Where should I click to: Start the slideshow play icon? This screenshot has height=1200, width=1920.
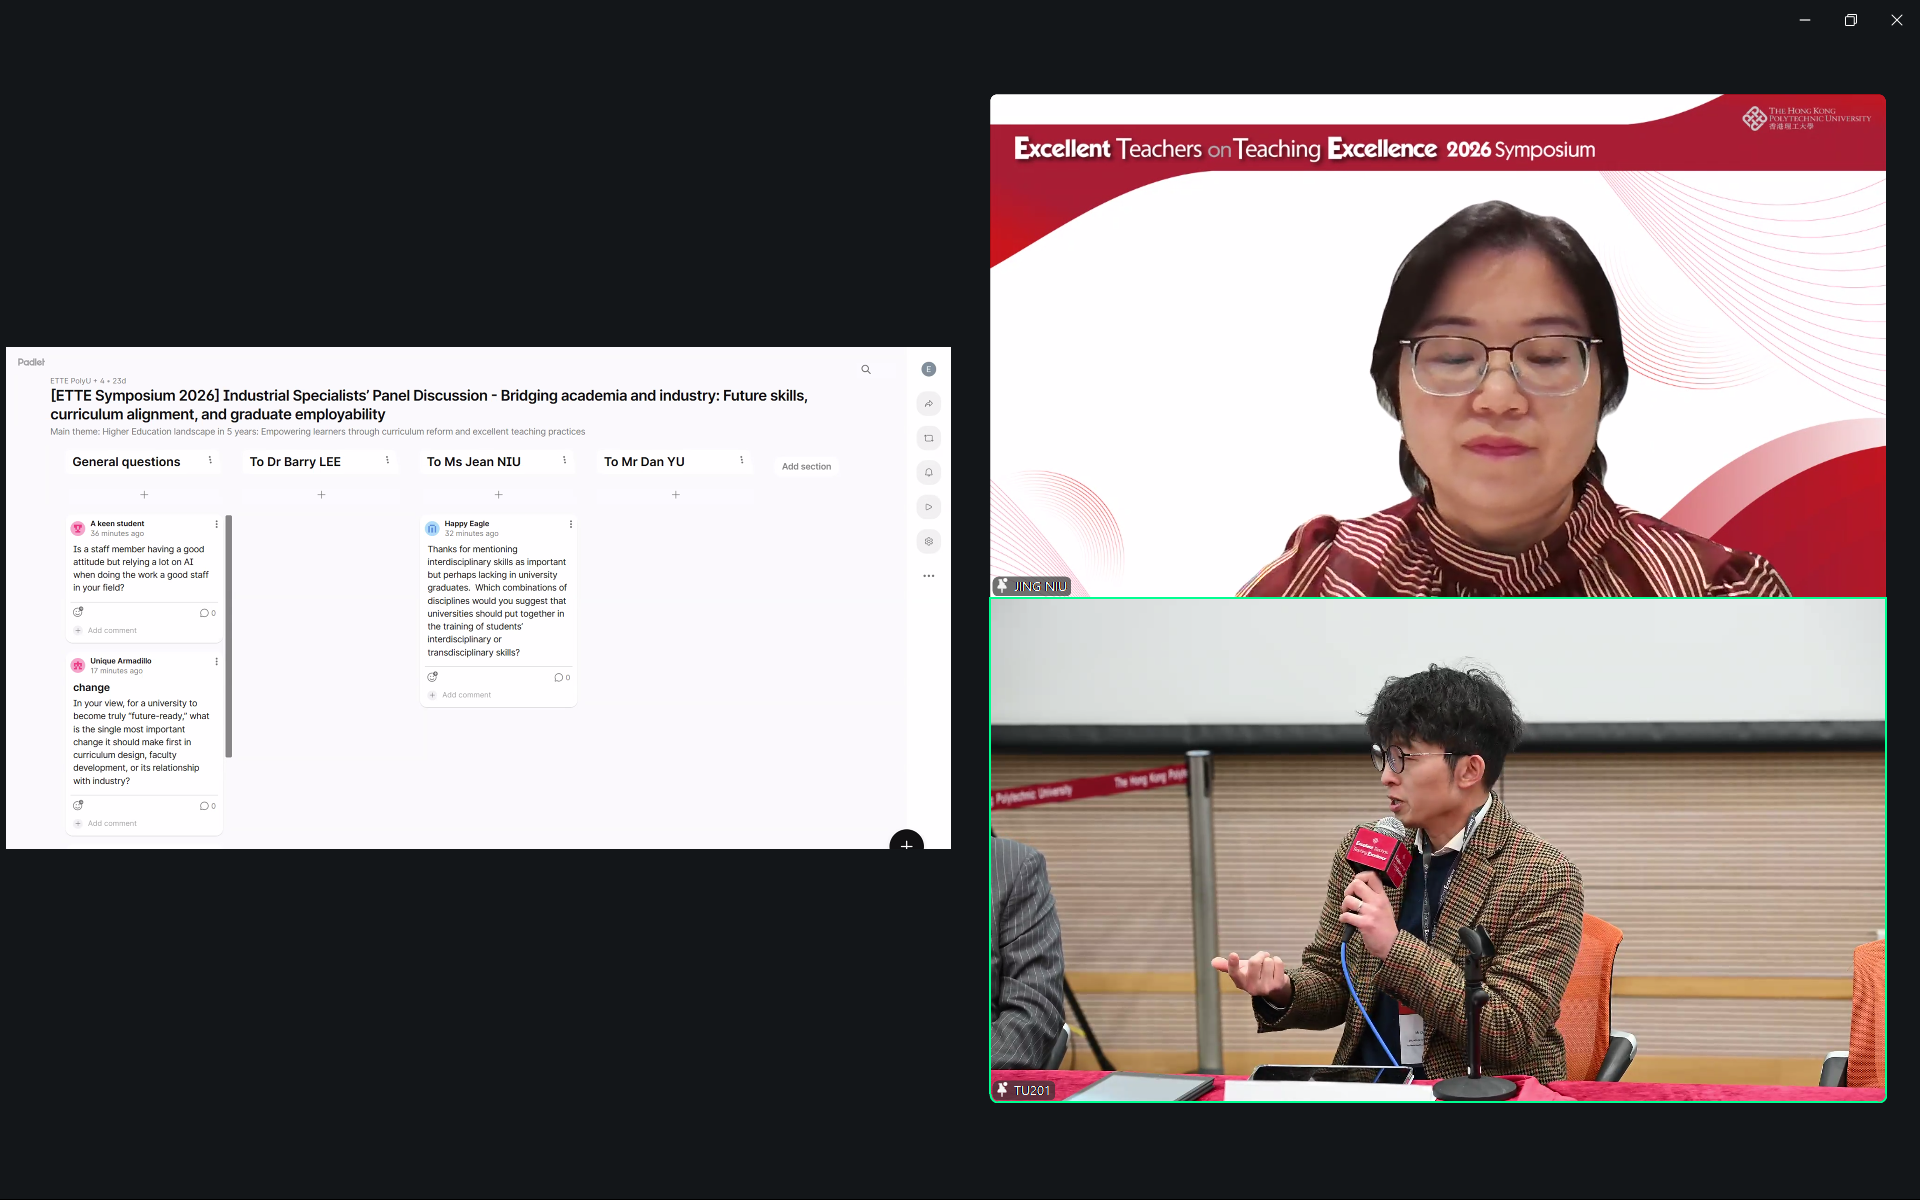(x=929, y=507)
